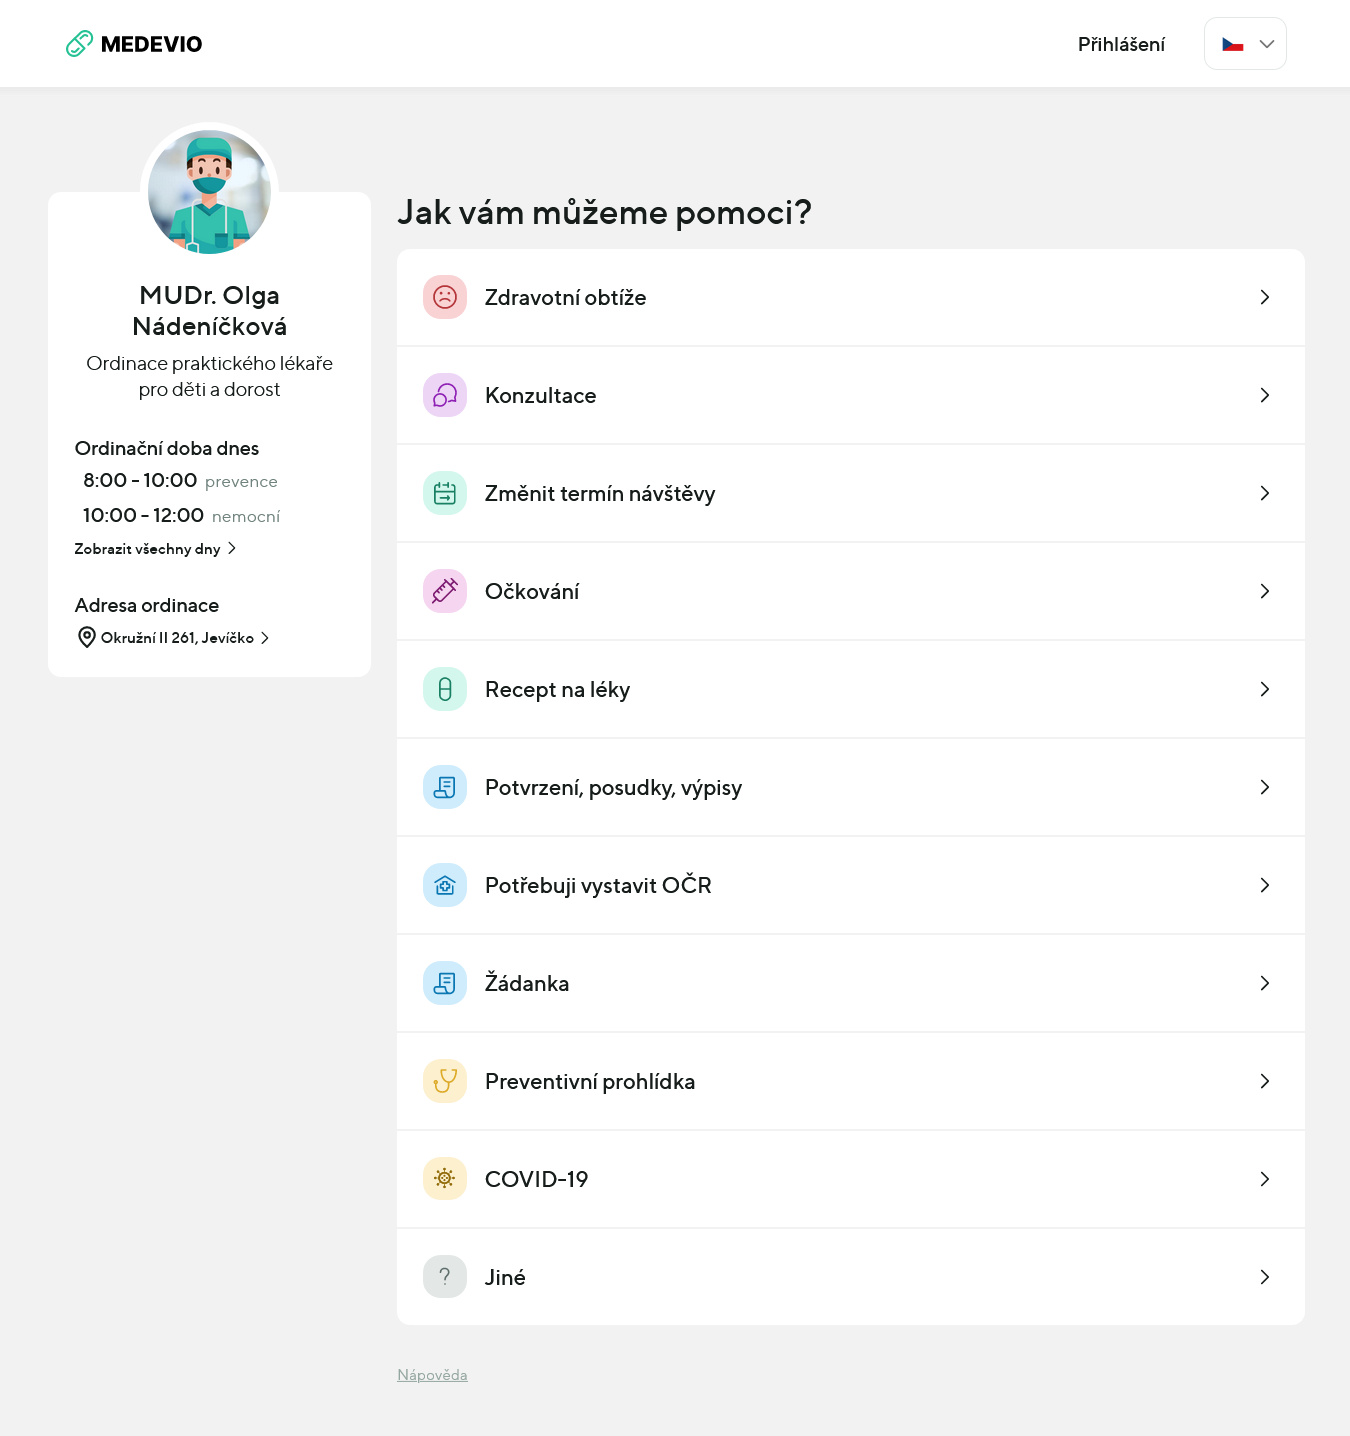Click the map pin address icon
The height and width of the screenshot is (1436, 1350).
coord(87,637)
